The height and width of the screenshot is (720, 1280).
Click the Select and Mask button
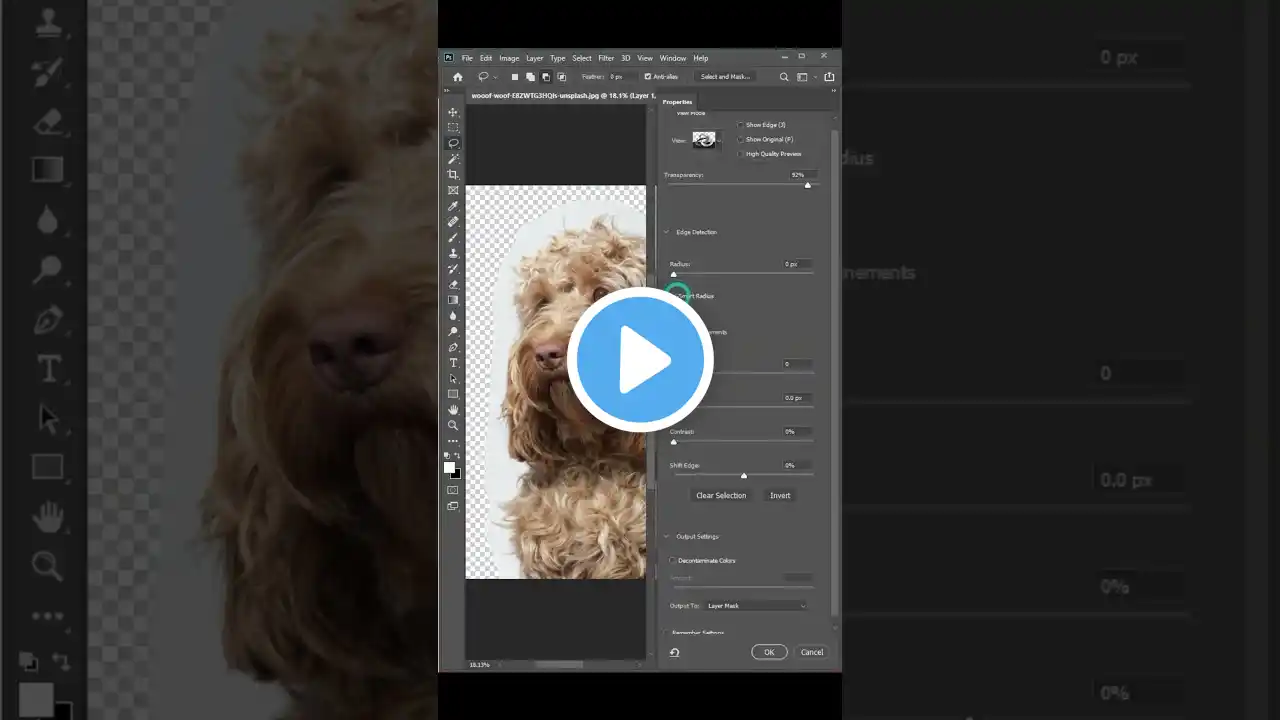[725, 77]
